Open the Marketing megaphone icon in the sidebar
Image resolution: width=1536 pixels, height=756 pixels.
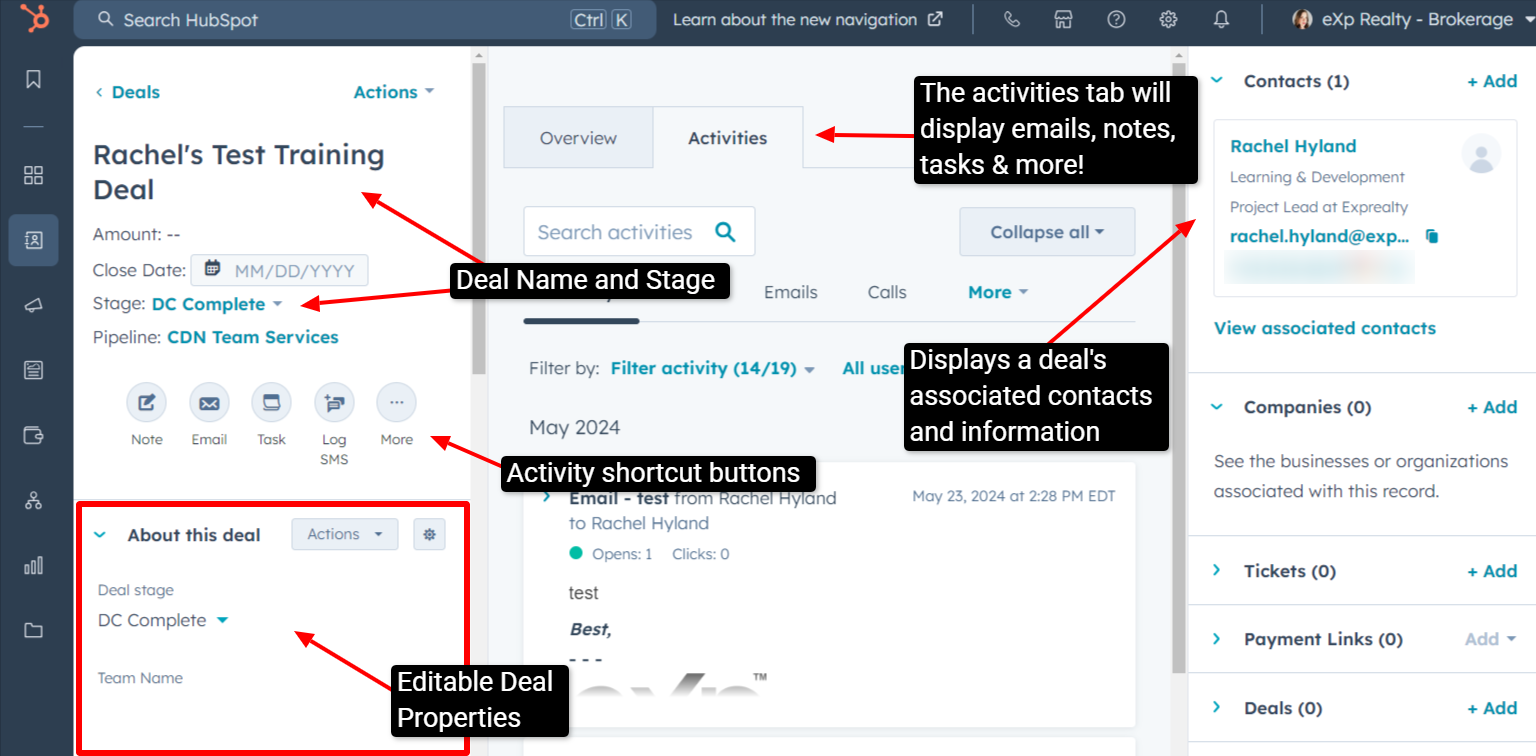pyautogui.click(x=34, y=306)
